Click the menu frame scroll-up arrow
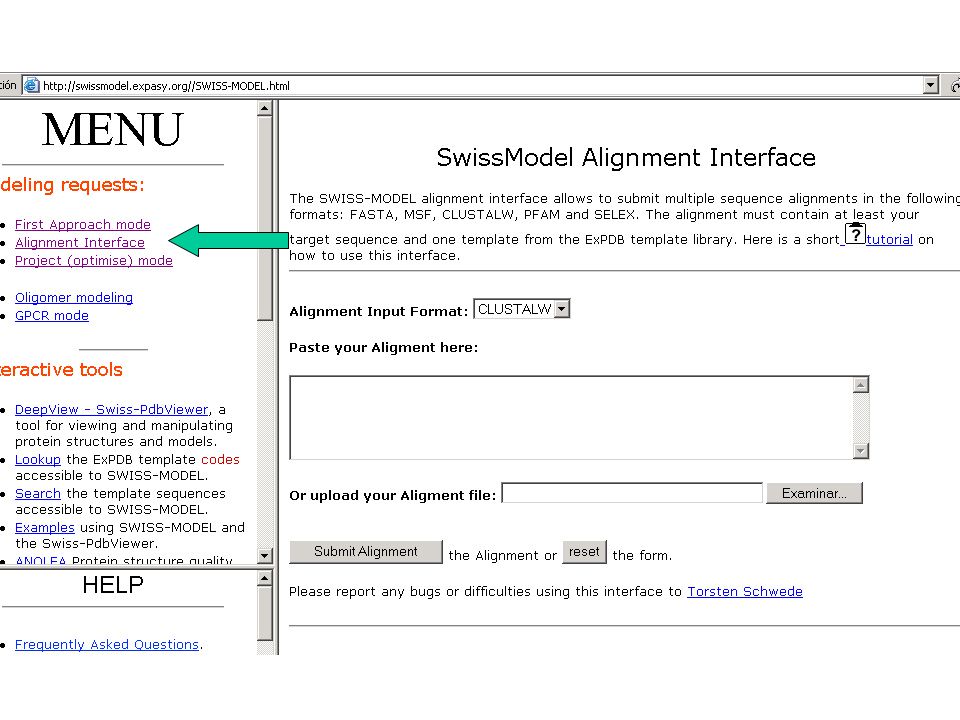This screenshot has width=960, height=720. [264, 108]
